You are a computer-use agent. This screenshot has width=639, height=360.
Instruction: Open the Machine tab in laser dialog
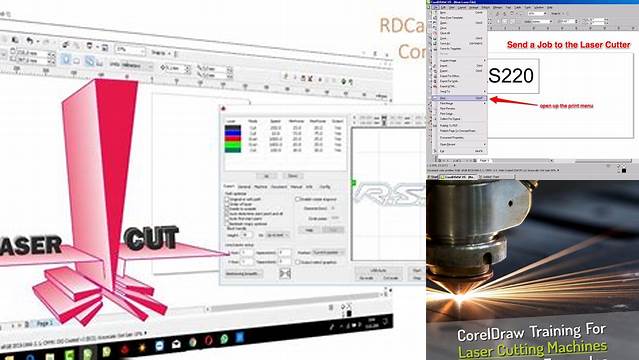(261, 187)
